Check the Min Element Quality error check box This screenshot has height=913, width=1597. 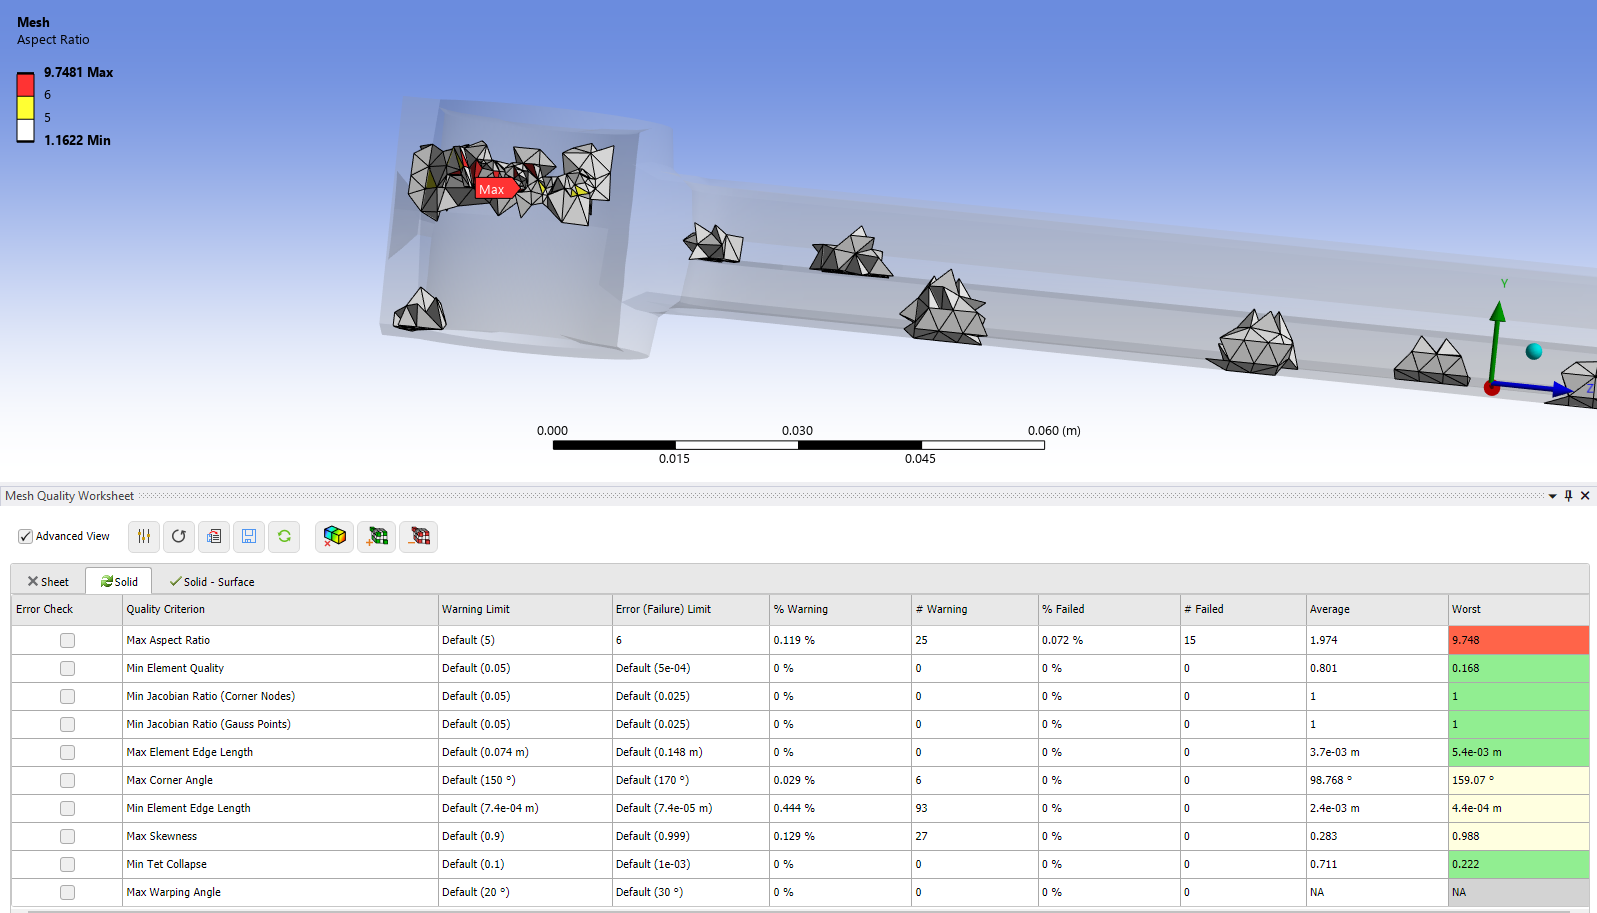(67, 668)
